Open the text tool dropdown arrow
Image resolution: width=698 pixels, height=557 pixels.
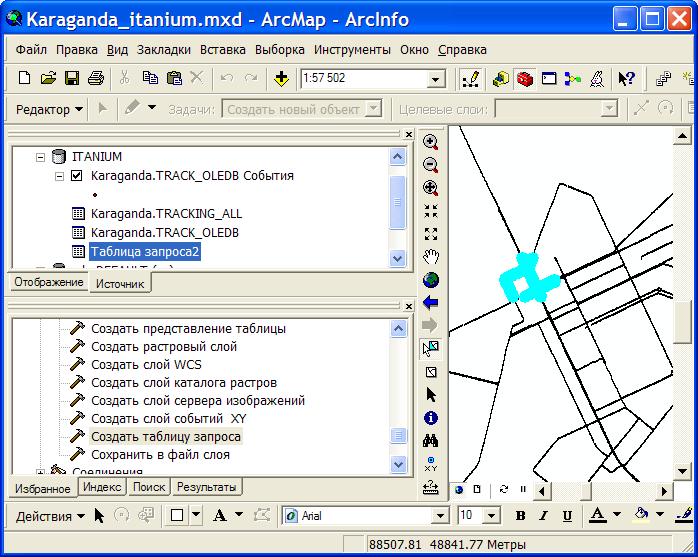tap(239, 515)
